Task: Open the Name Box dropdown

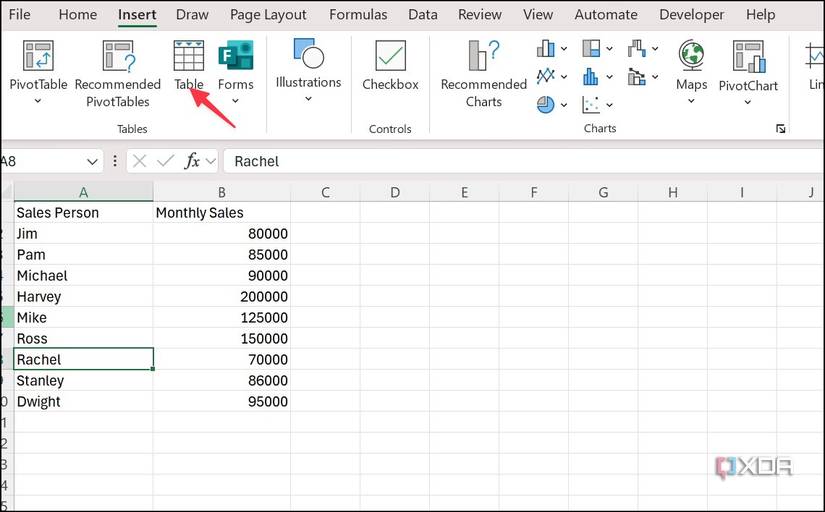Action: point(92,162)
